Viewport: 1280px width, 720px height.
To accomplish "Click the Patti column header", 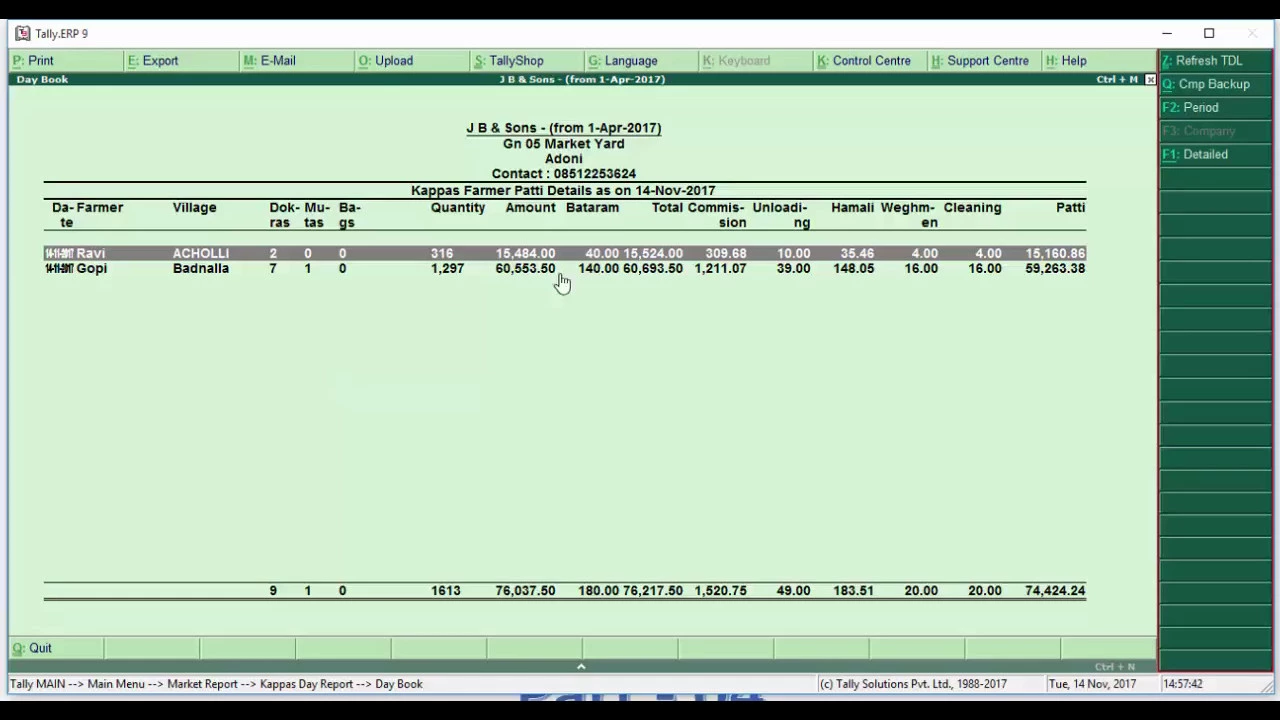I will 1070,208.
